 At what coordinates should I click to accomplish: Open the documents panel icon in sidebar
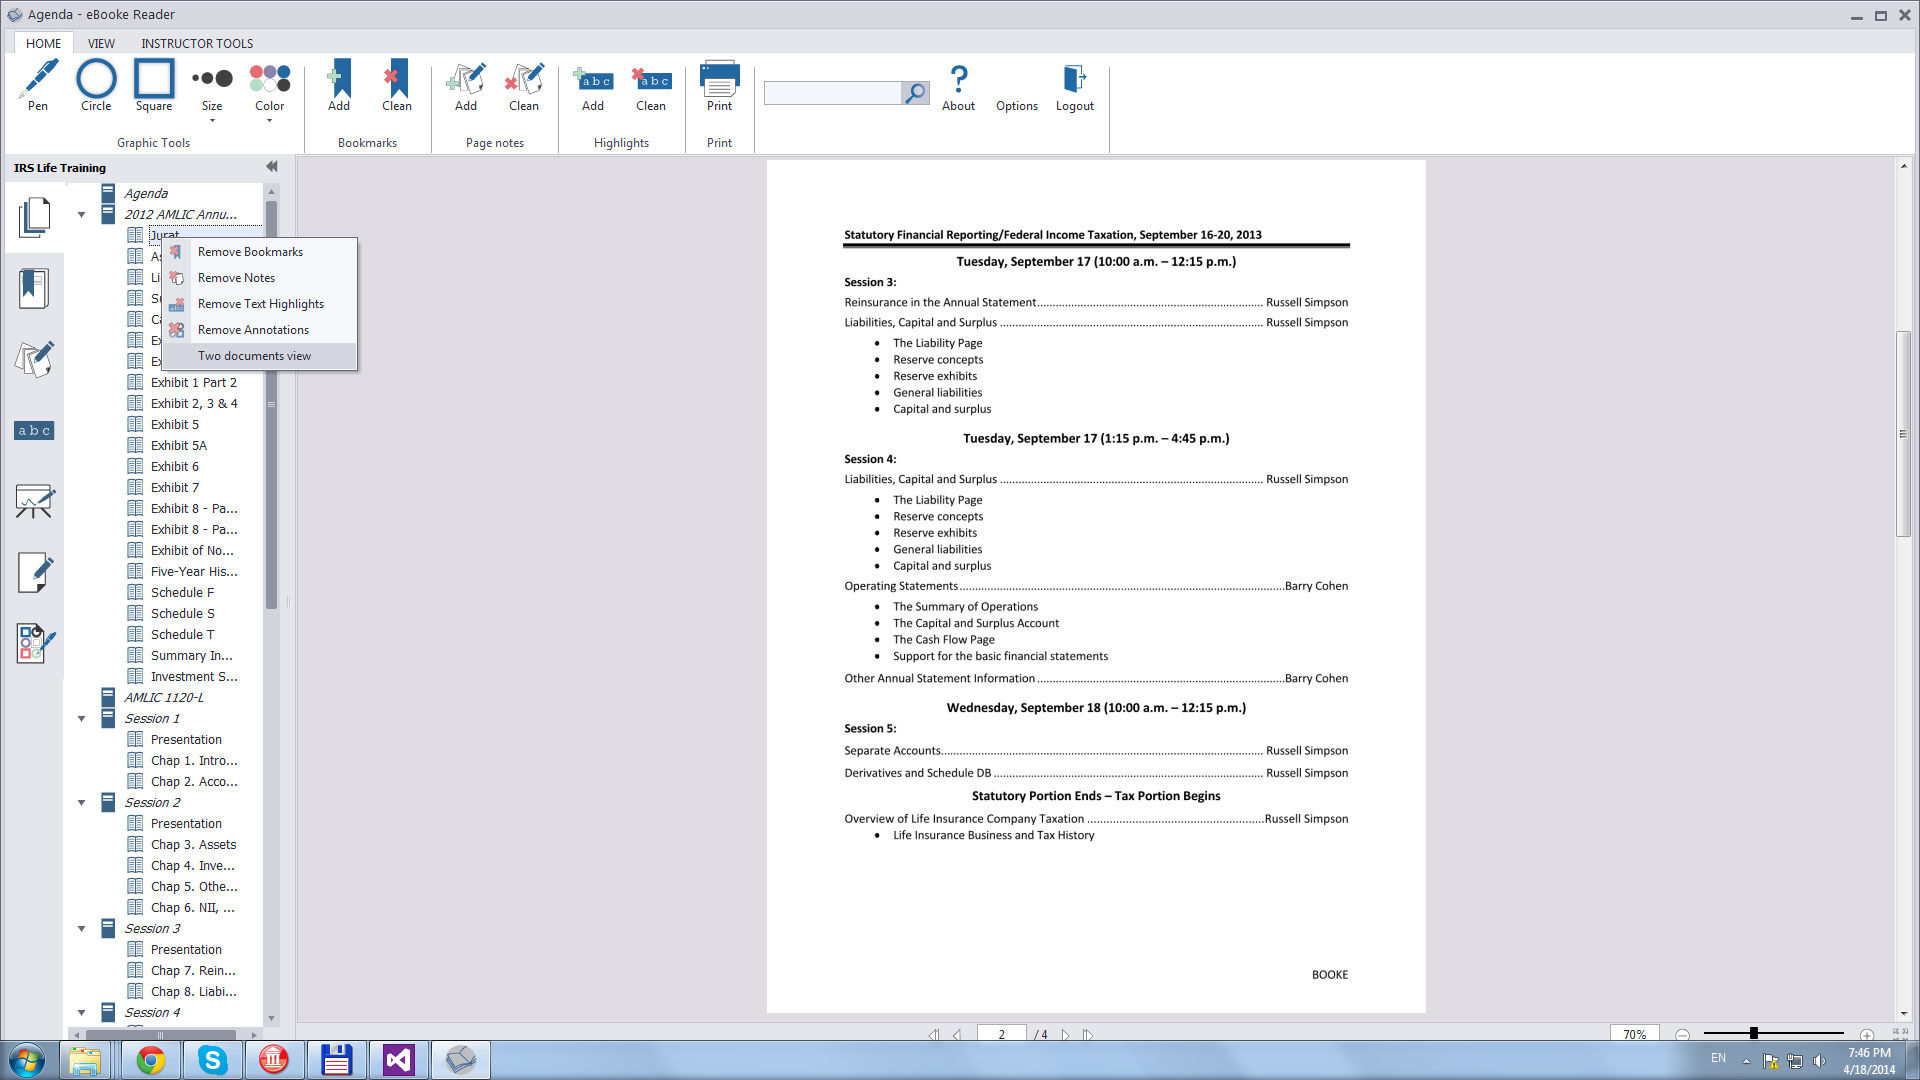(x=34, y=217)
